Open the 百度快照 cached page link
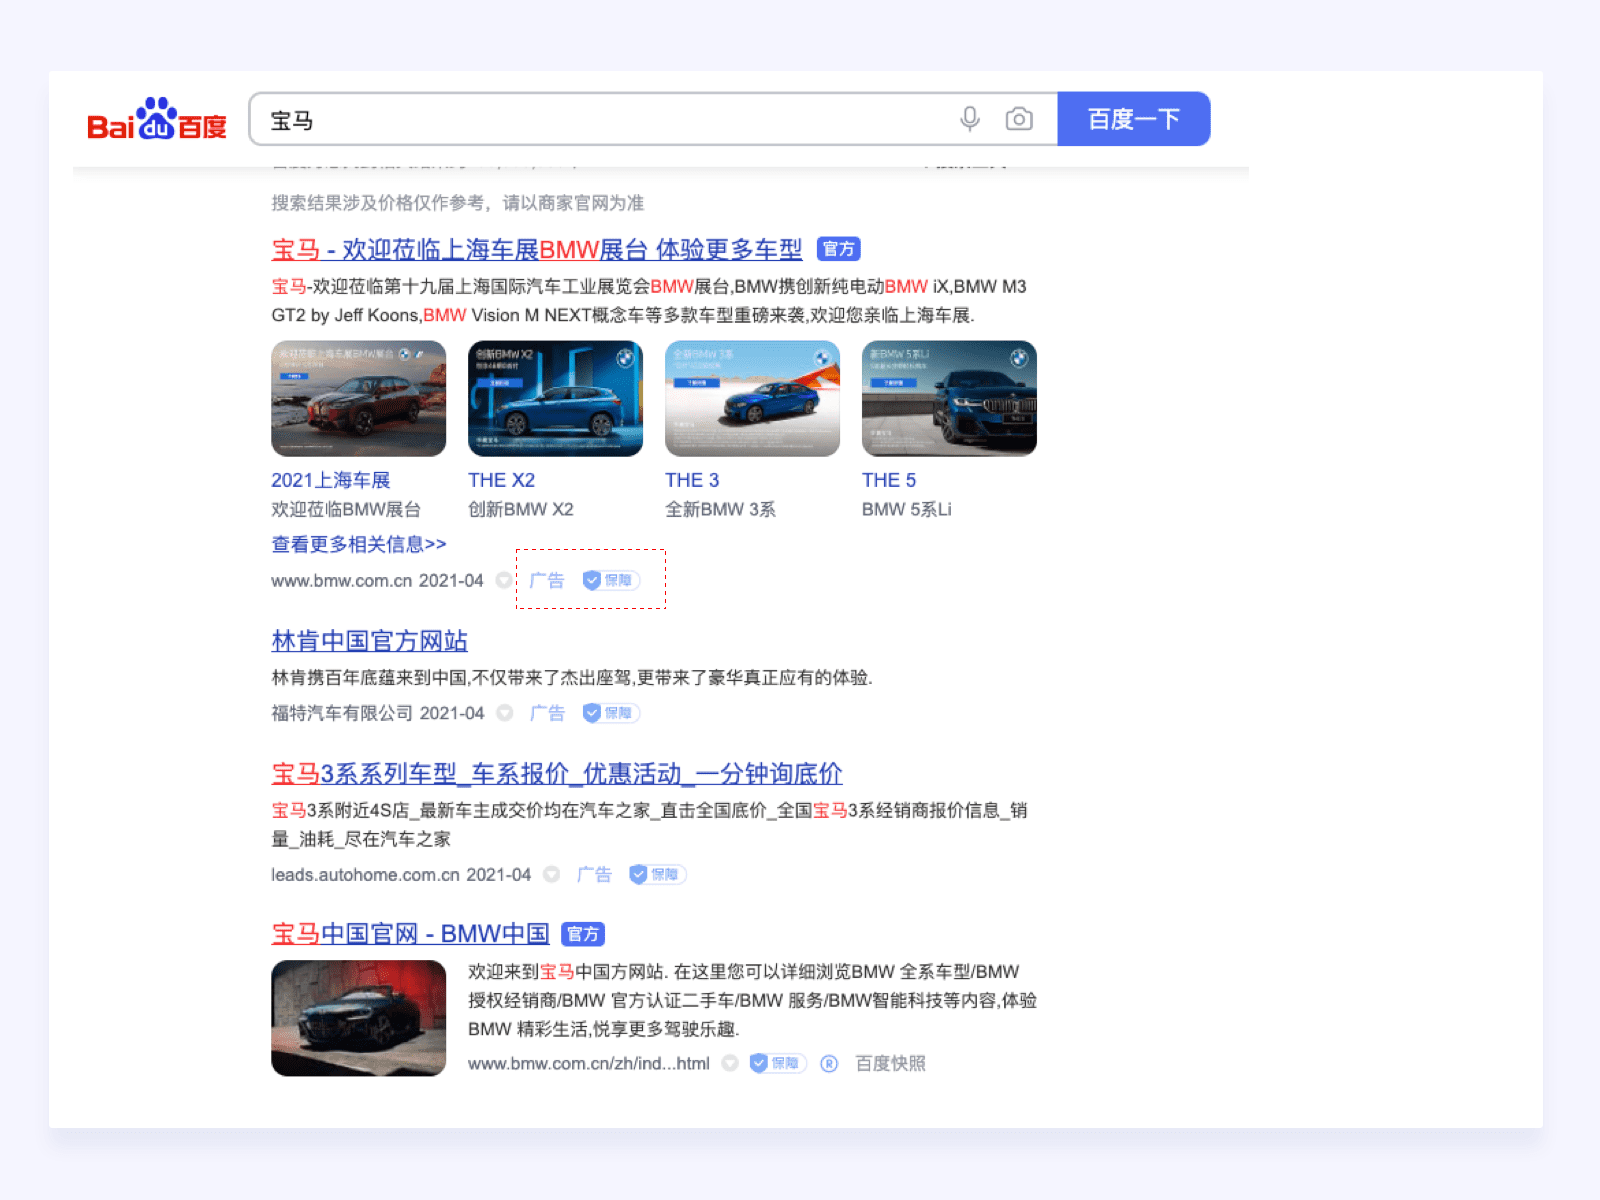Viewport: 1600px width, 1200px height. (x=891, y=1063)
